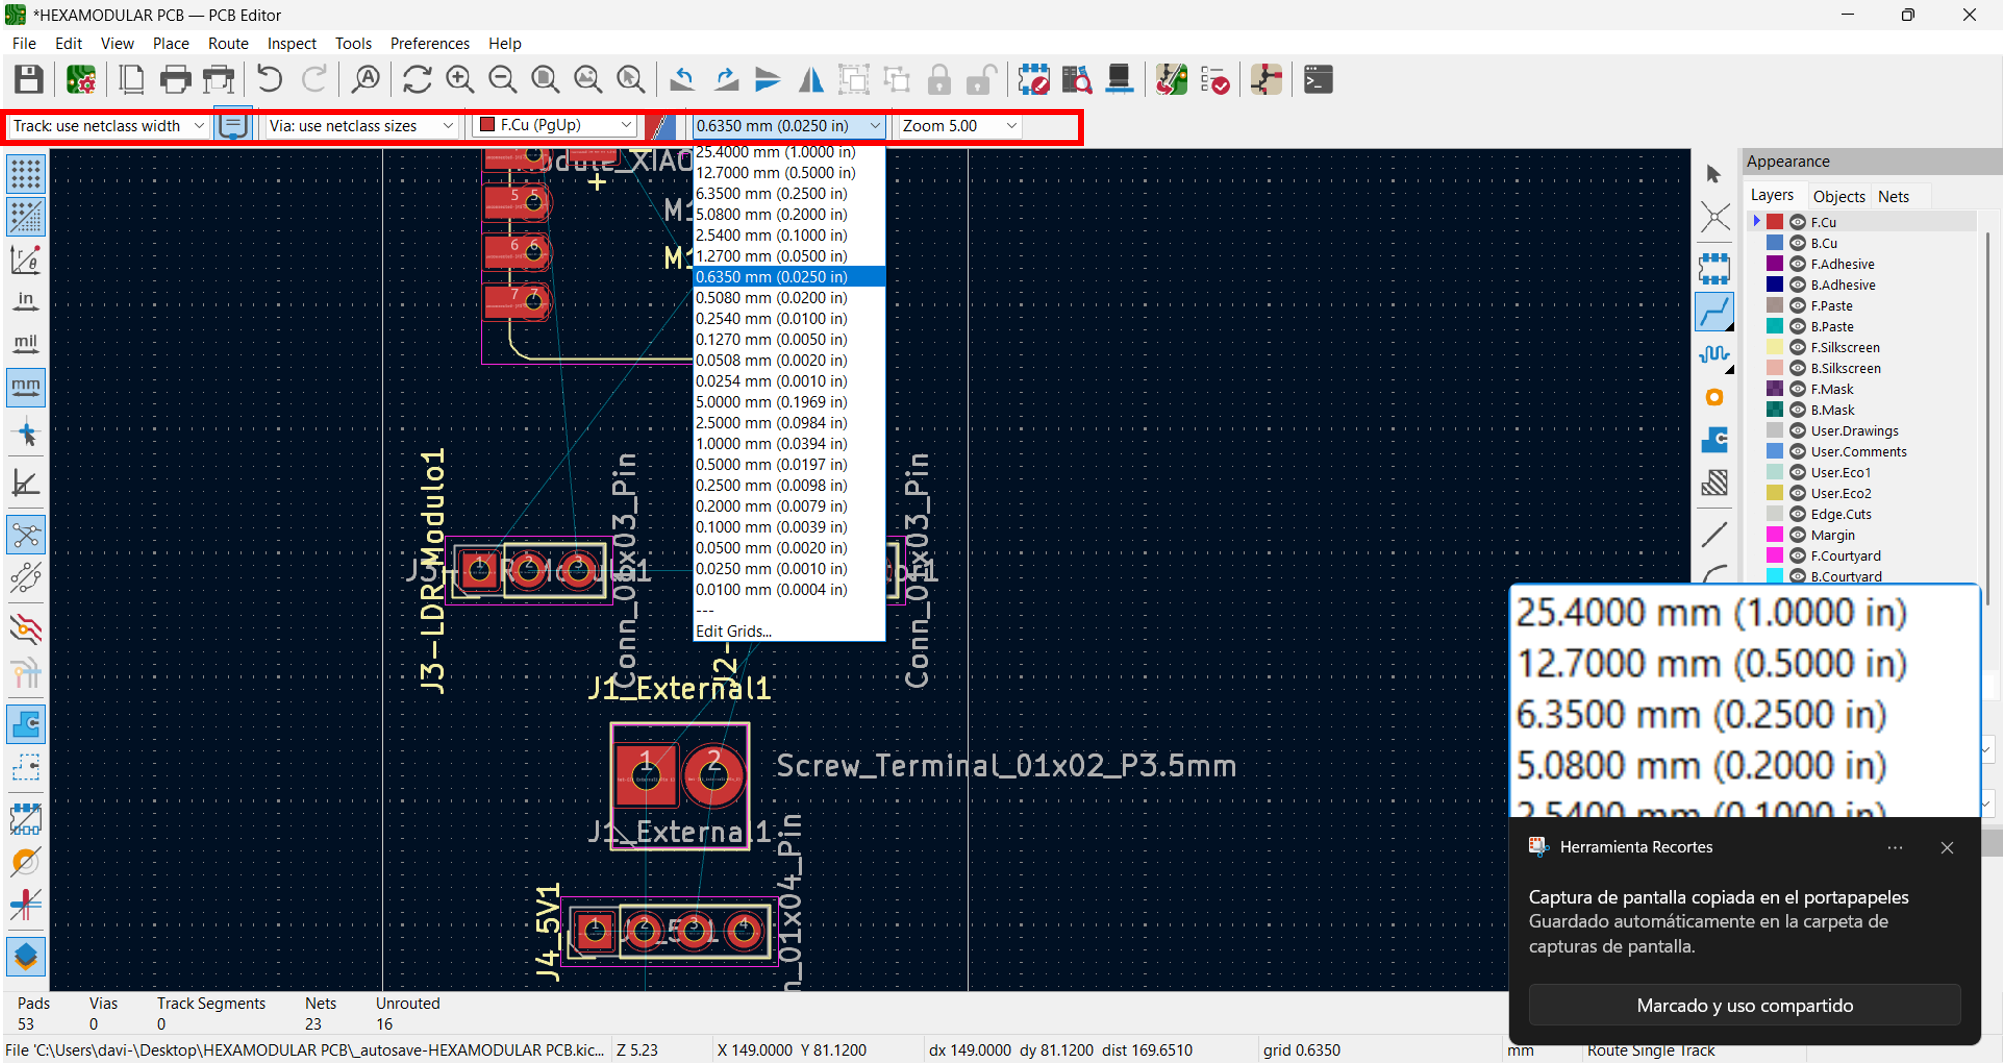Switch to the Objects tab
The width and height of the screenshot is (2003, 1063).
[x=1838, y=196]
